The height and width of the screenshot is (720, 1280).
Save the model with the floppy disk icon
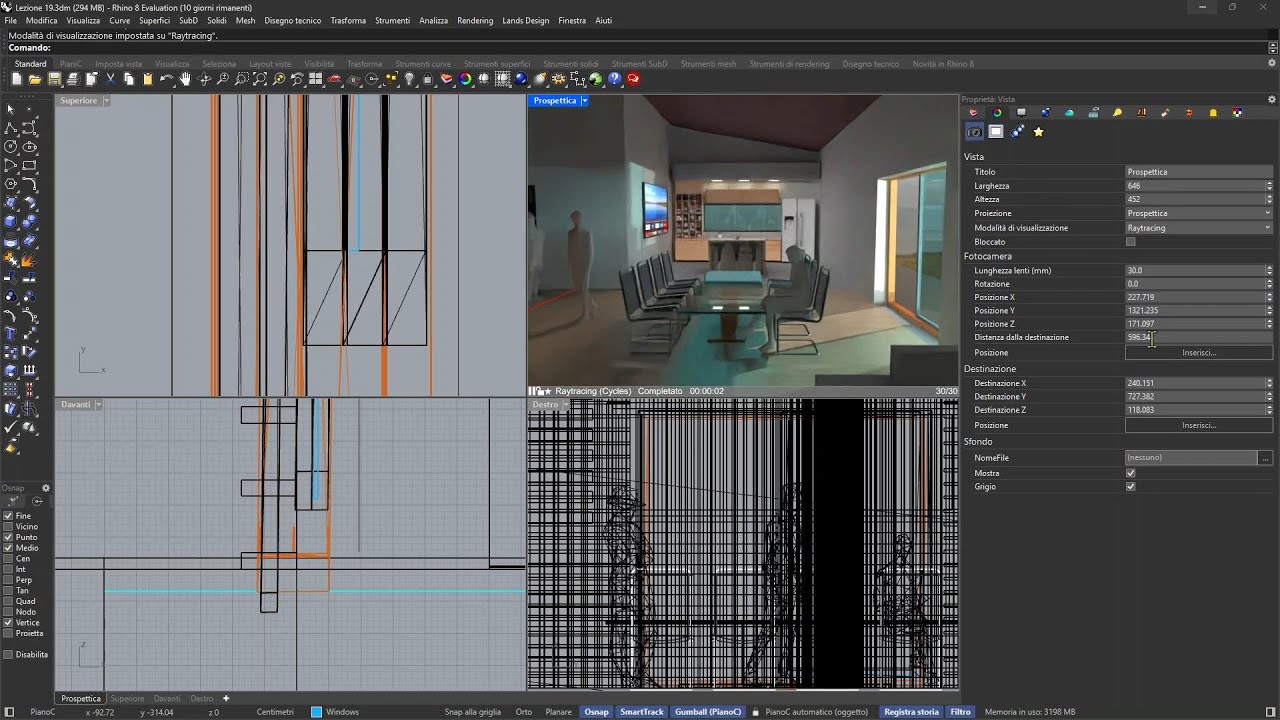click(54, 79)
